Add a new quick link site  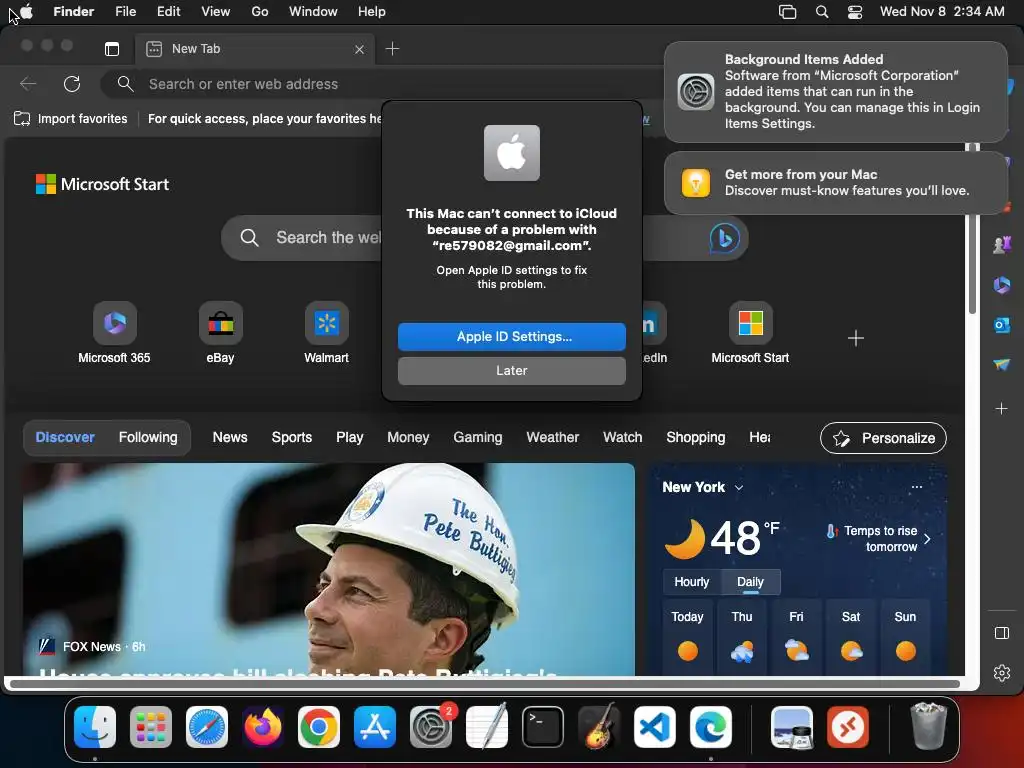coord(856,338)
